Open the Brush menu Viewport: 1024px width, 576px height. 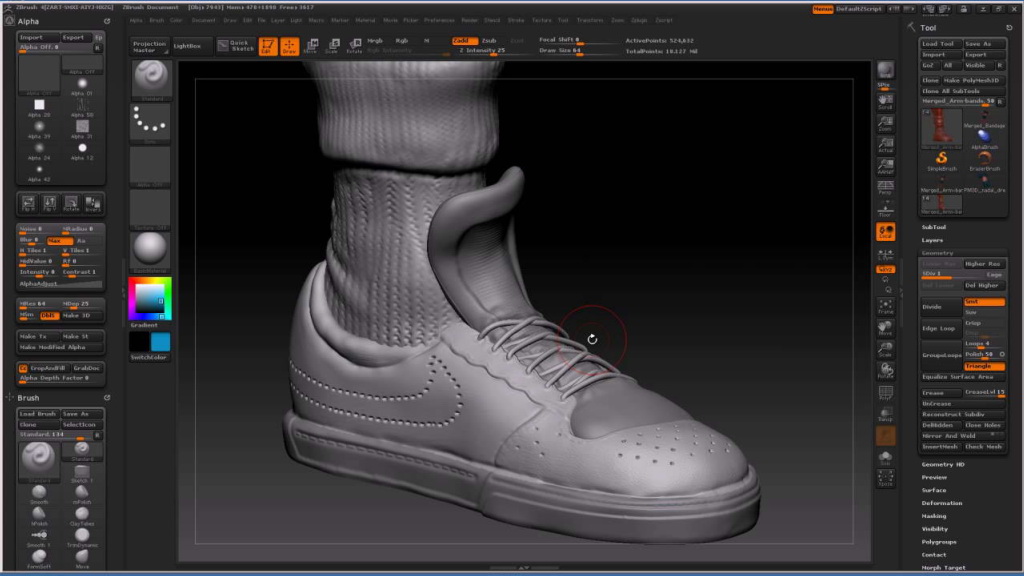click(x=157, y=20)
